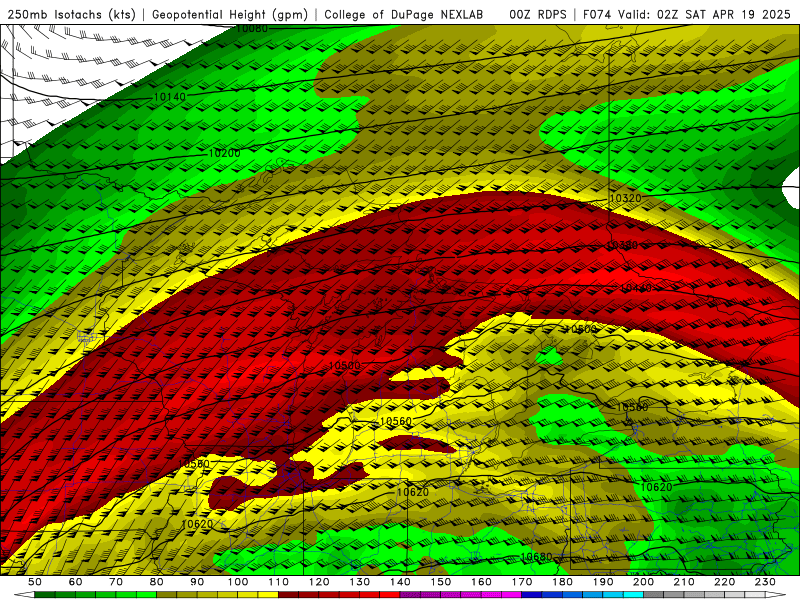The height and width of the screenshot is (600, 800).
Task: Click the 130 value on the color scale
Action: (360, 582)
